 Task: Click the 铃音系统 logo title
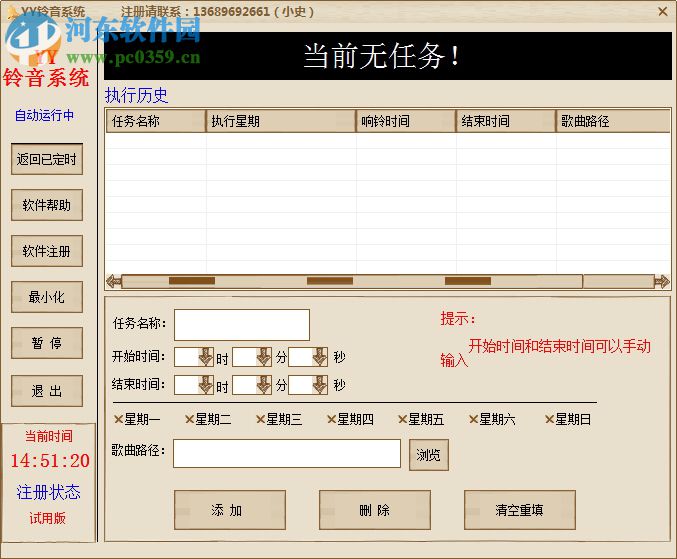pyautogui.click(x=46, y=78)
